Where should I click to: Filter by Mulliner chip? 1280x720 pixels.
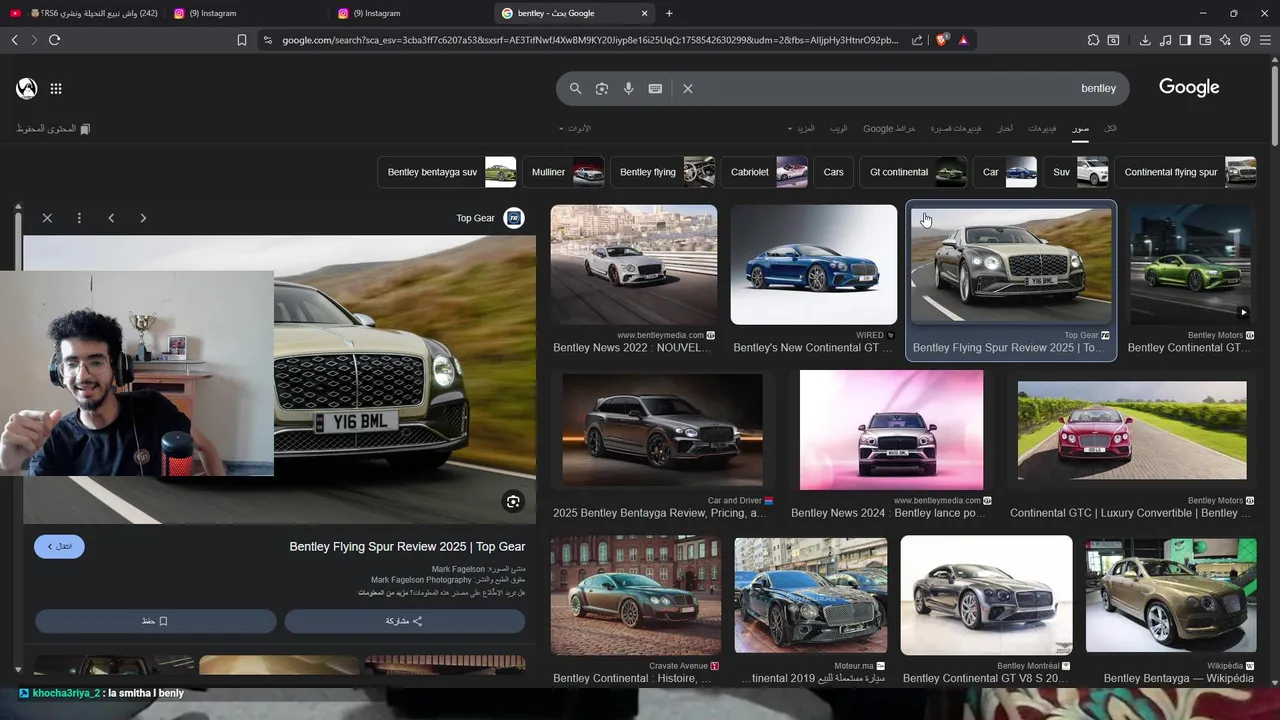pos(563,172)
